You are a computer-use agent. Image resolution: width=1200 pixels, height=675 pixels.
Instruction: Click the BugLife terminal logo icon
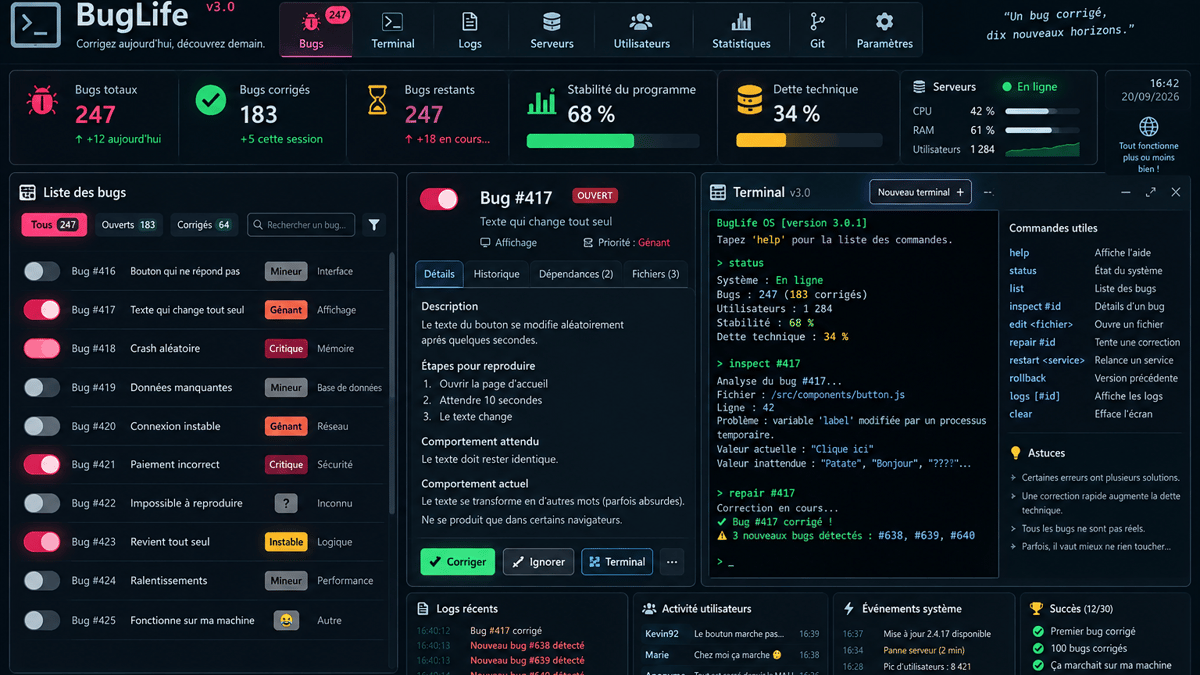point(36,26)
